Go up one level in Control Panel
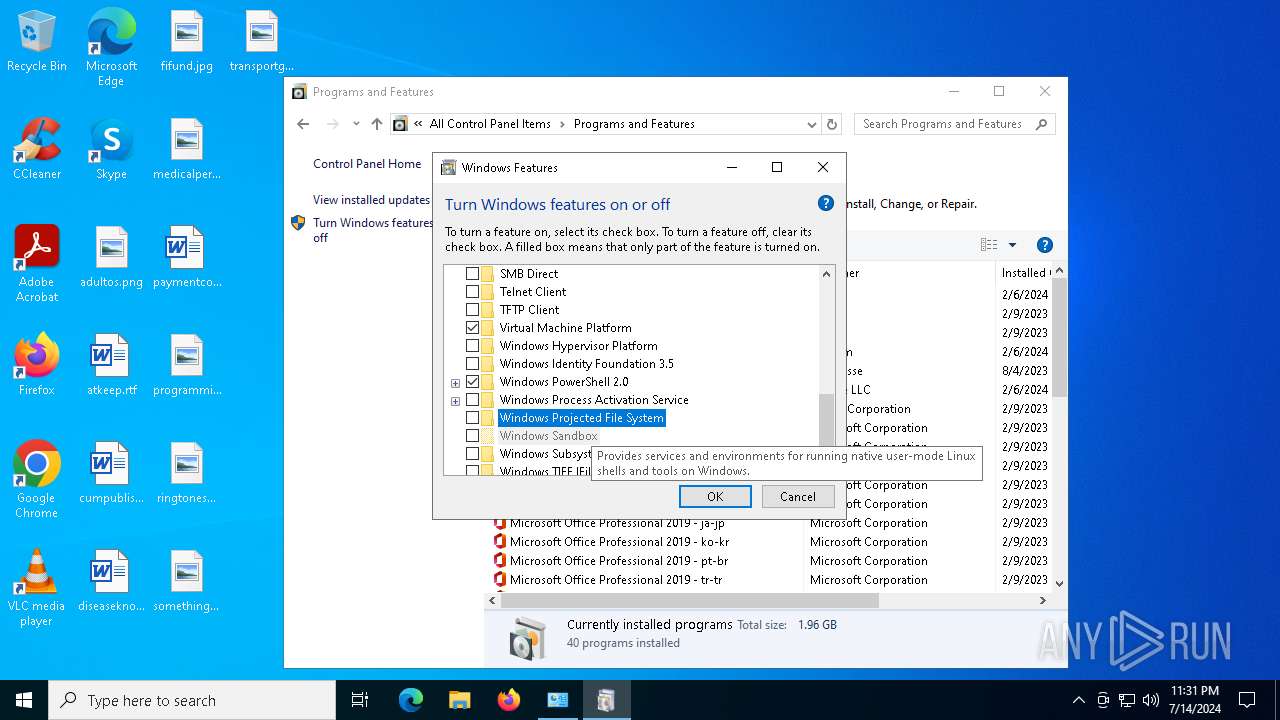This screenshot has width=1280, height=720. (x=376, y=124)
